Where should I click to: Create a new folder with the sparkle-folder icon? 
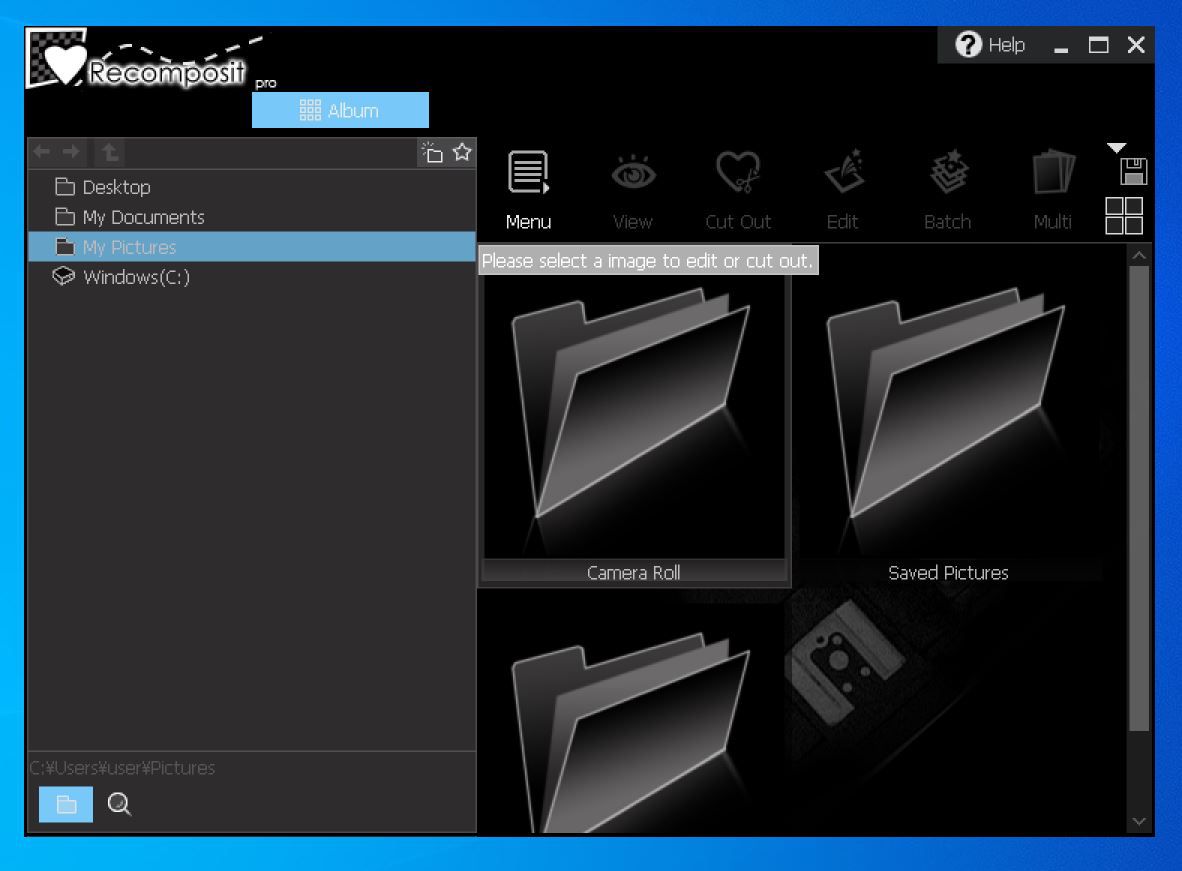point(432,153)
